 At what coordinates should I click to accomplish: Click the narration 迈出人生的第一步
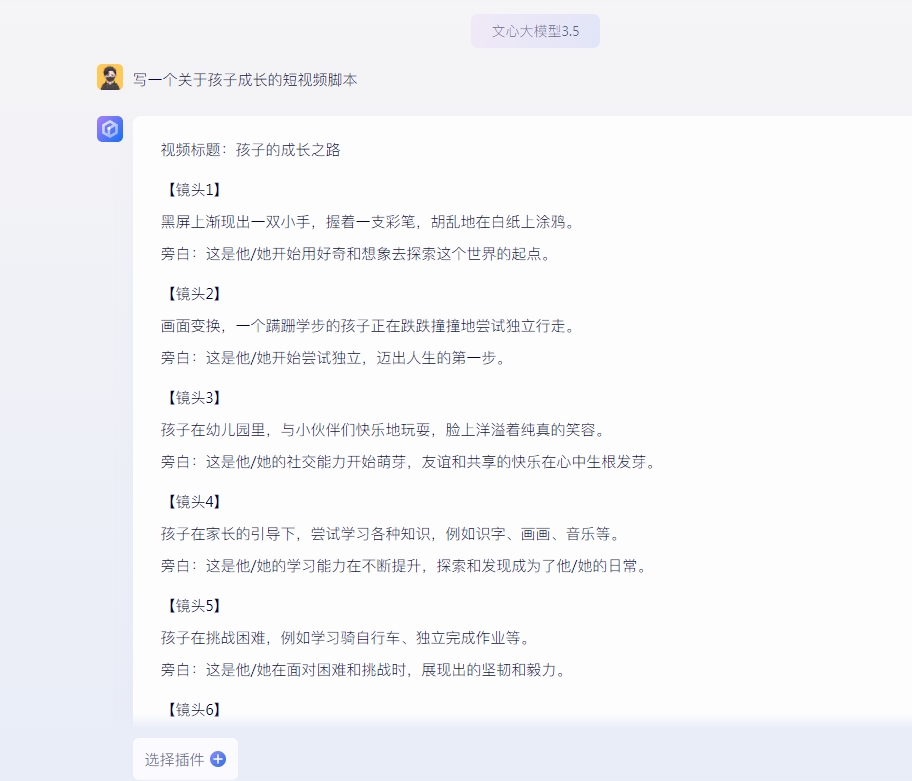333,358
